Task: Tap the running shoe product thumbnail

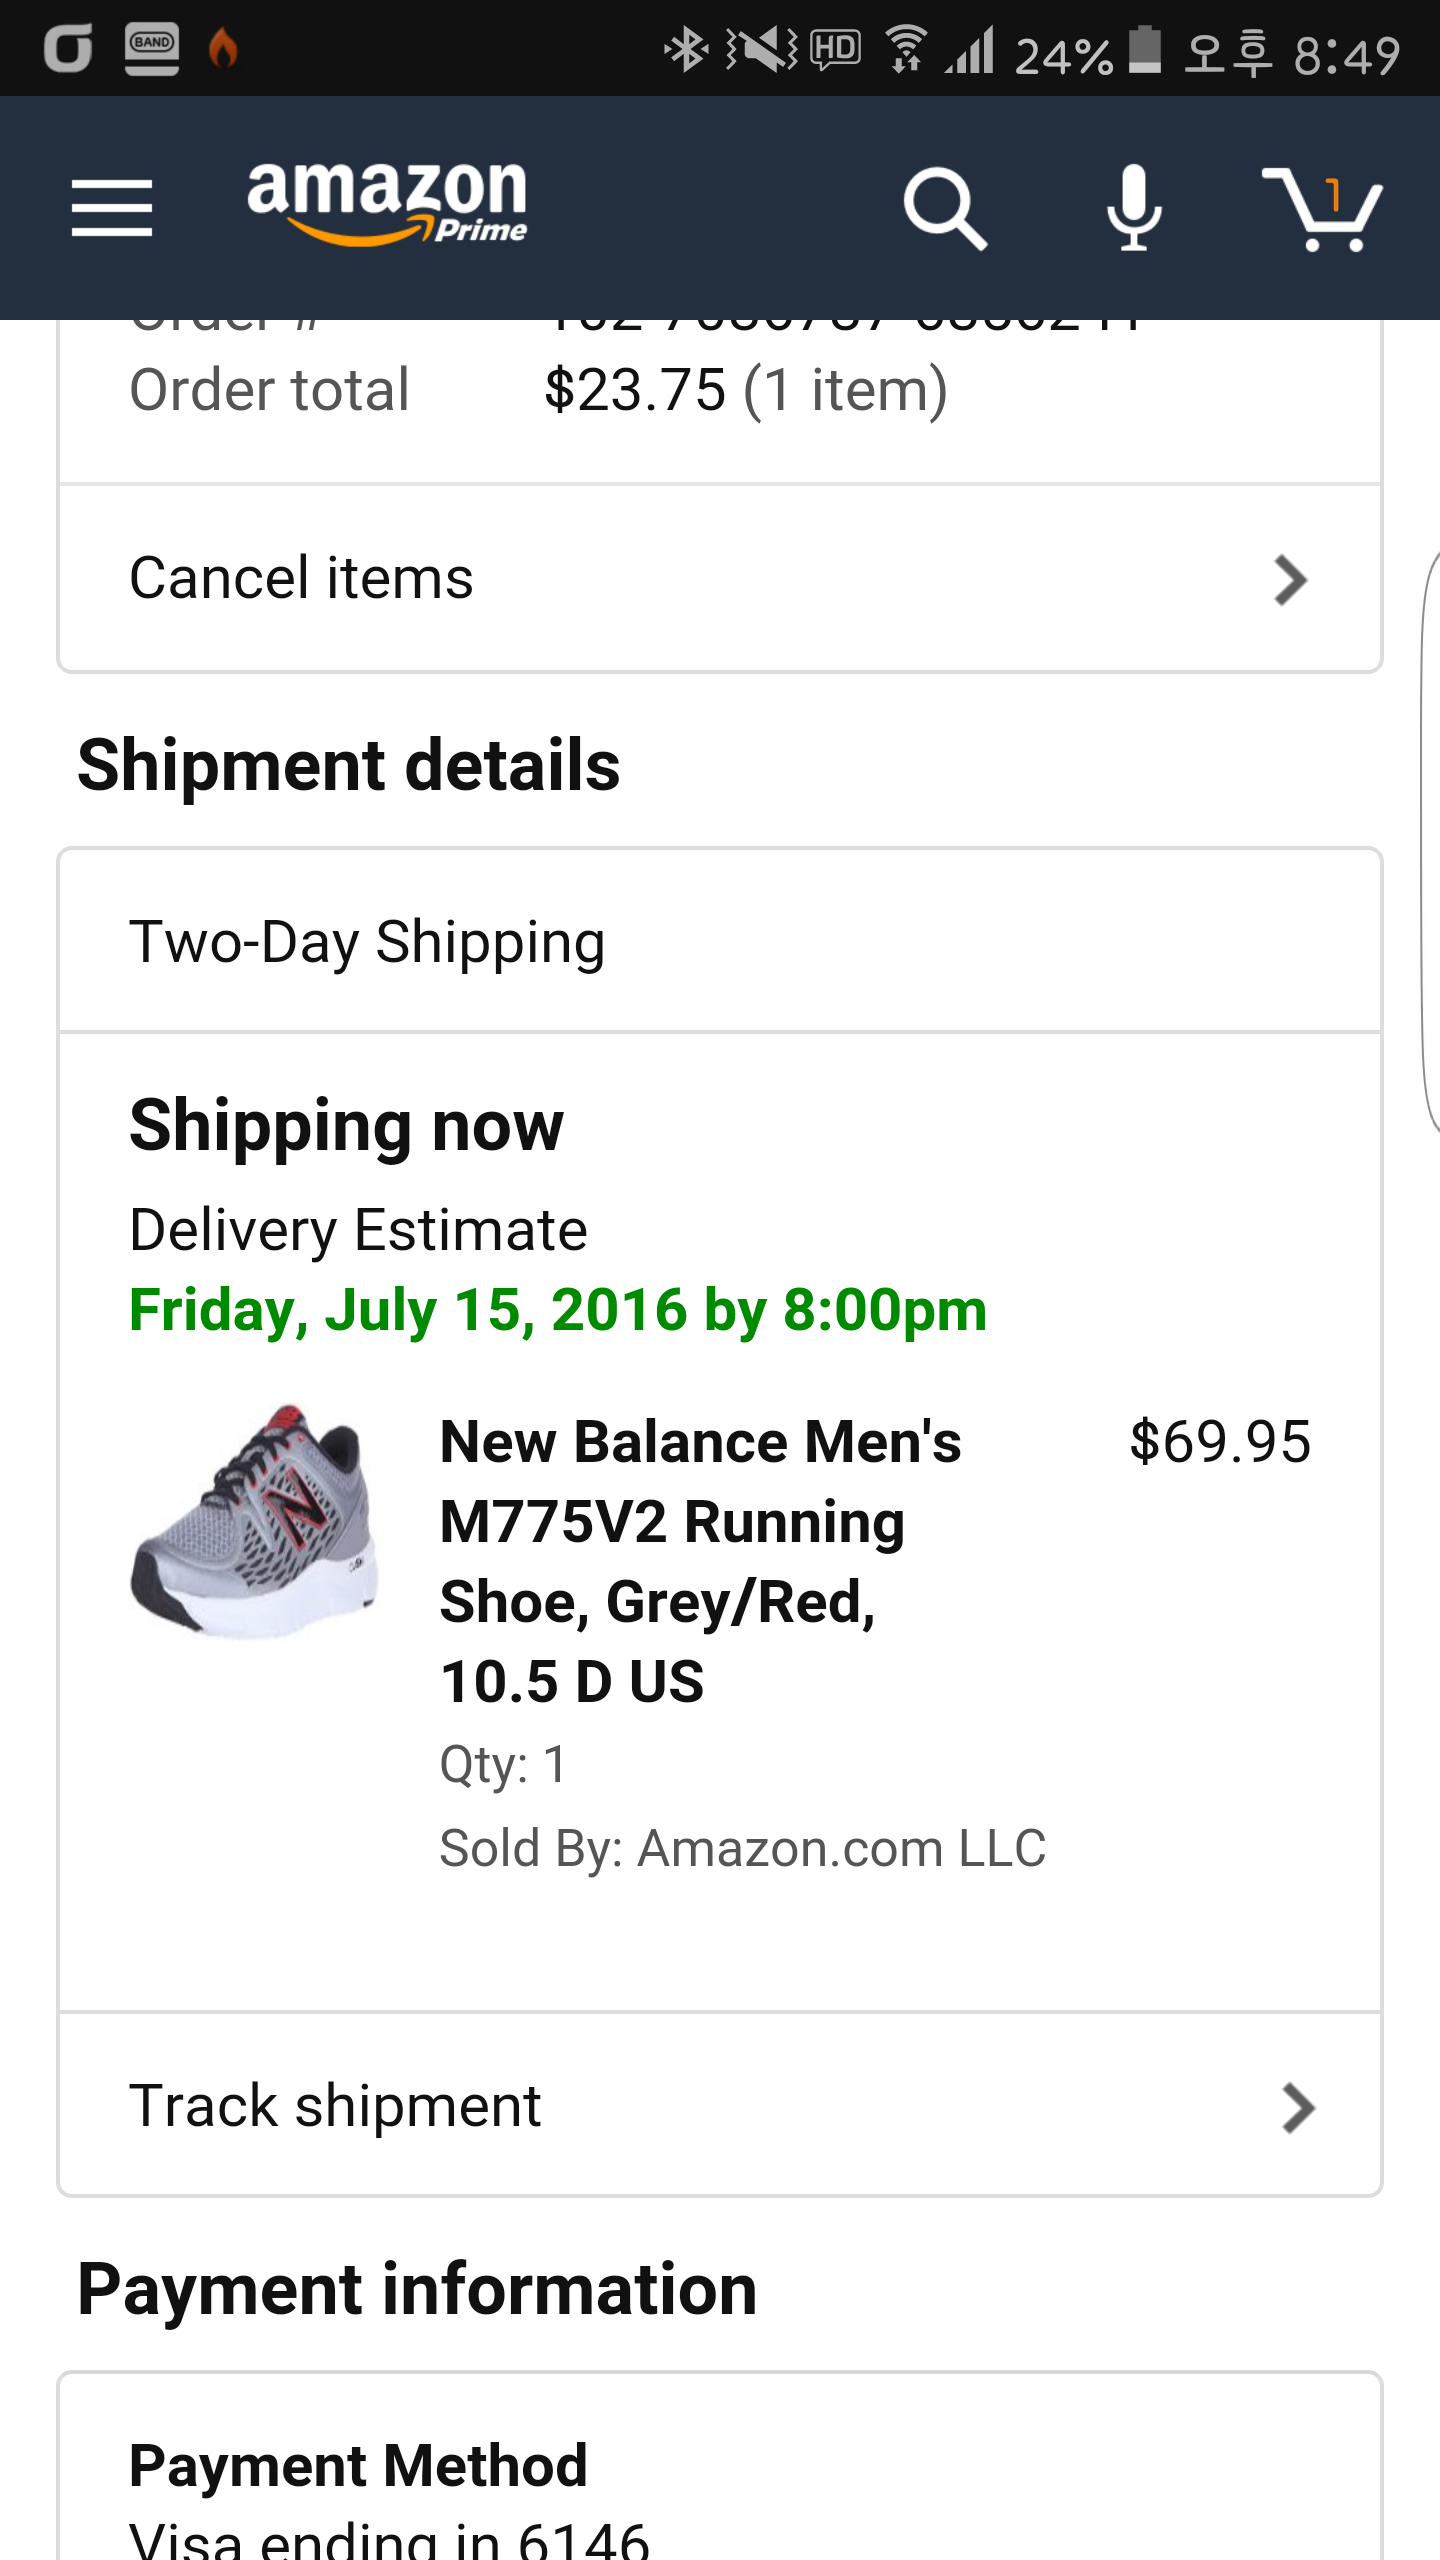Action: pos(256,1521)
